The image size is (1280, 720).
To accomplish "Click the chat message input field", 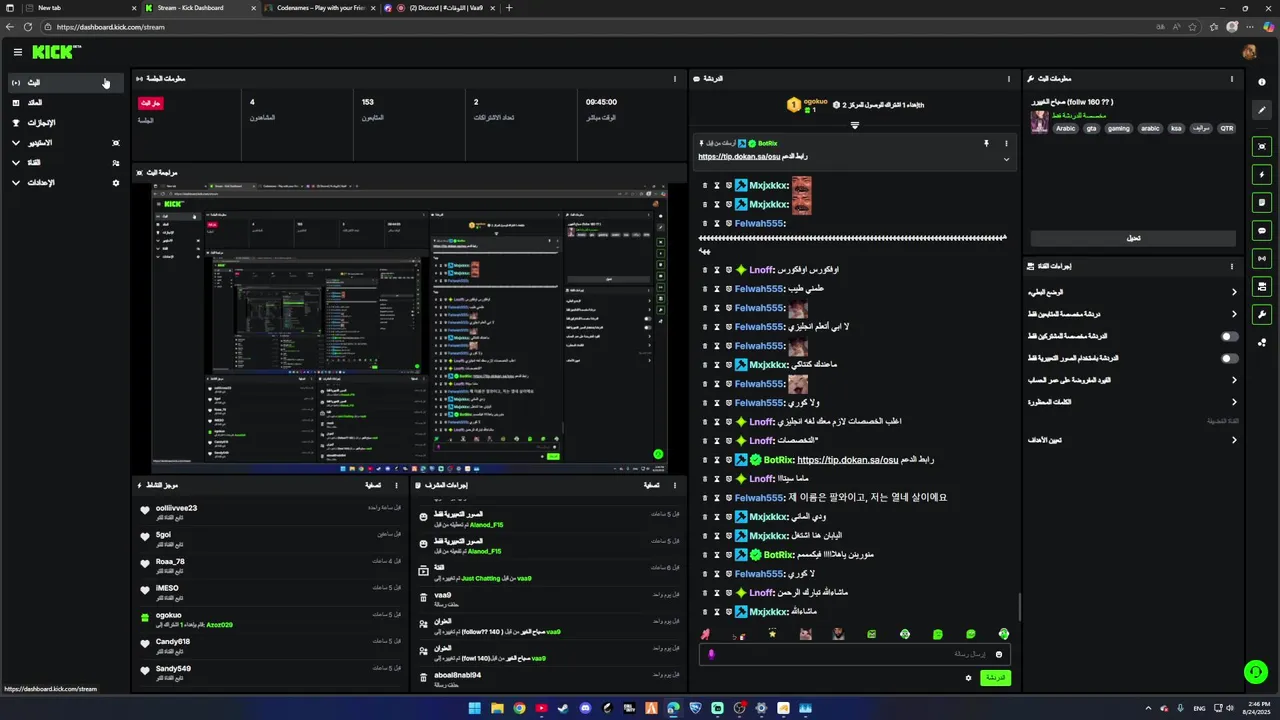I will [x=855, y=654].
